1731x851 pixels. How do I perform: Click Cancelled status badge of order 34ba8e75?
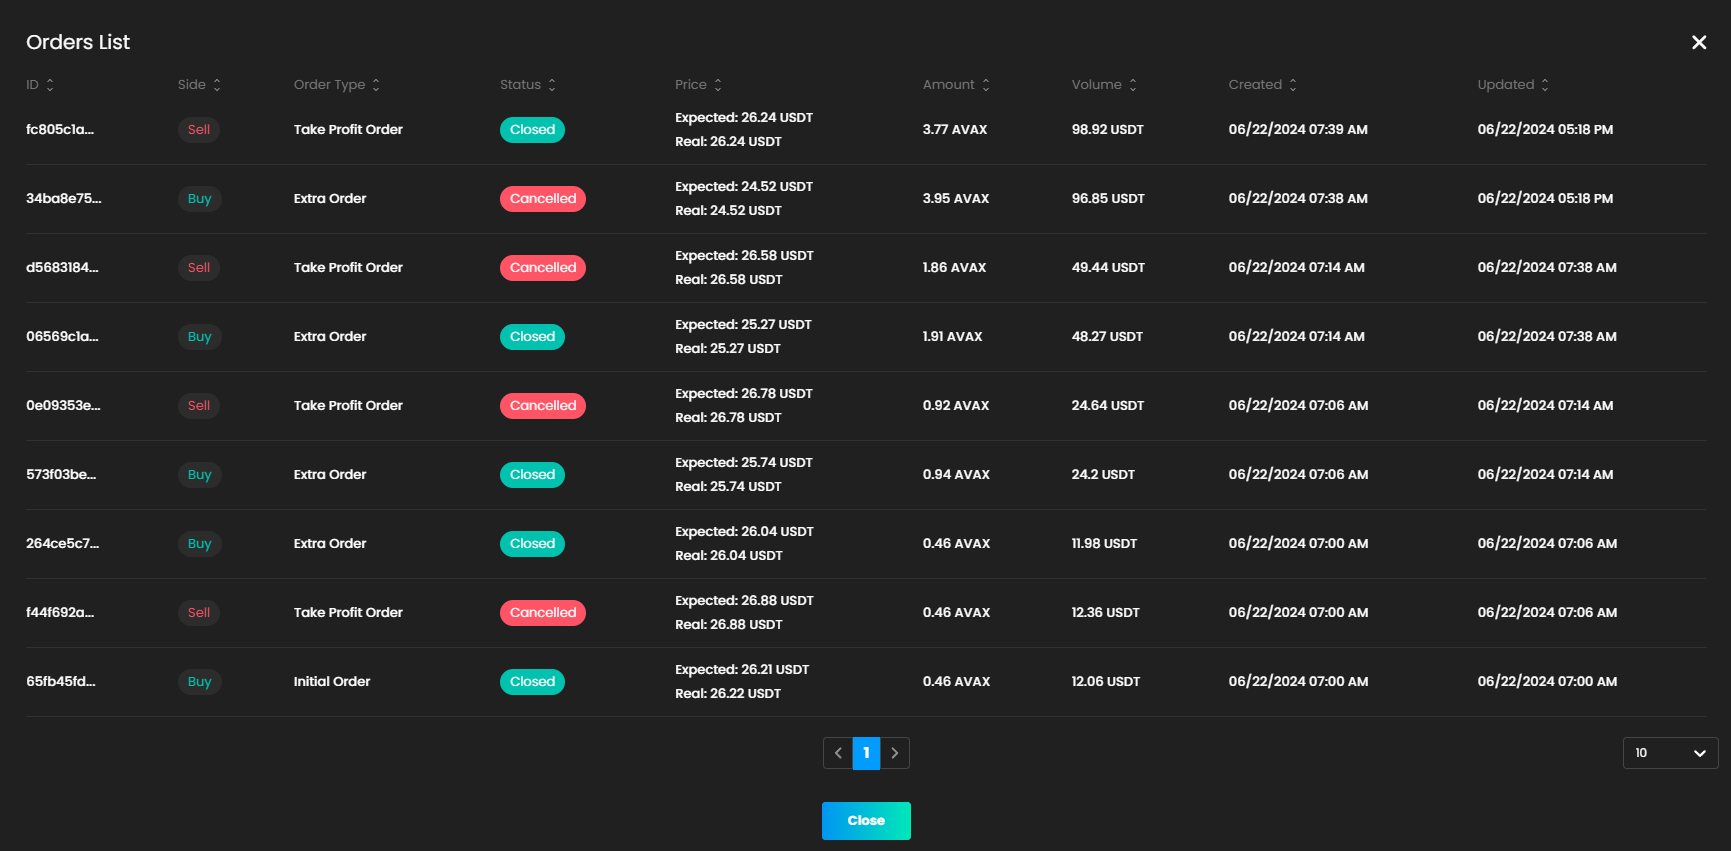[542, 199]
